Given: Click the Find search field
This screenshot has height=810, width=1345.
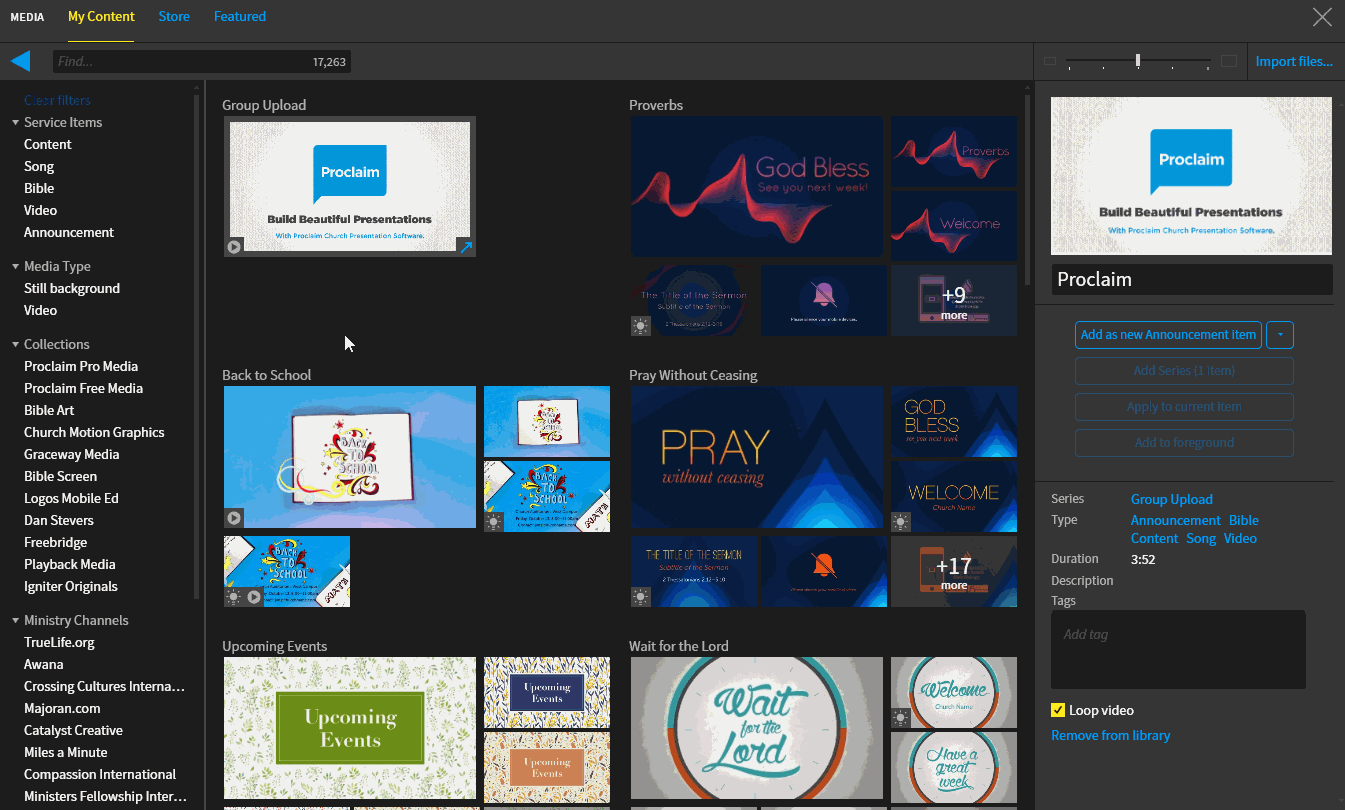Looking at the screenshot, I should [x=180, y=62].
